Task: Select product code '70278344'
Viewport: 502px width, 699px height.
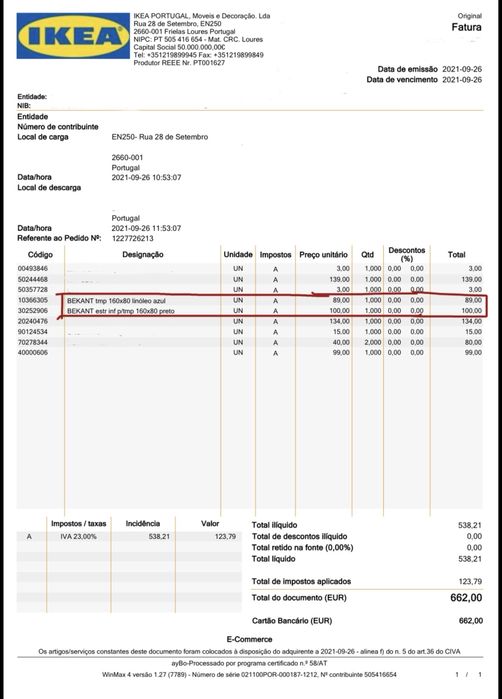Action: coord(33,342)
